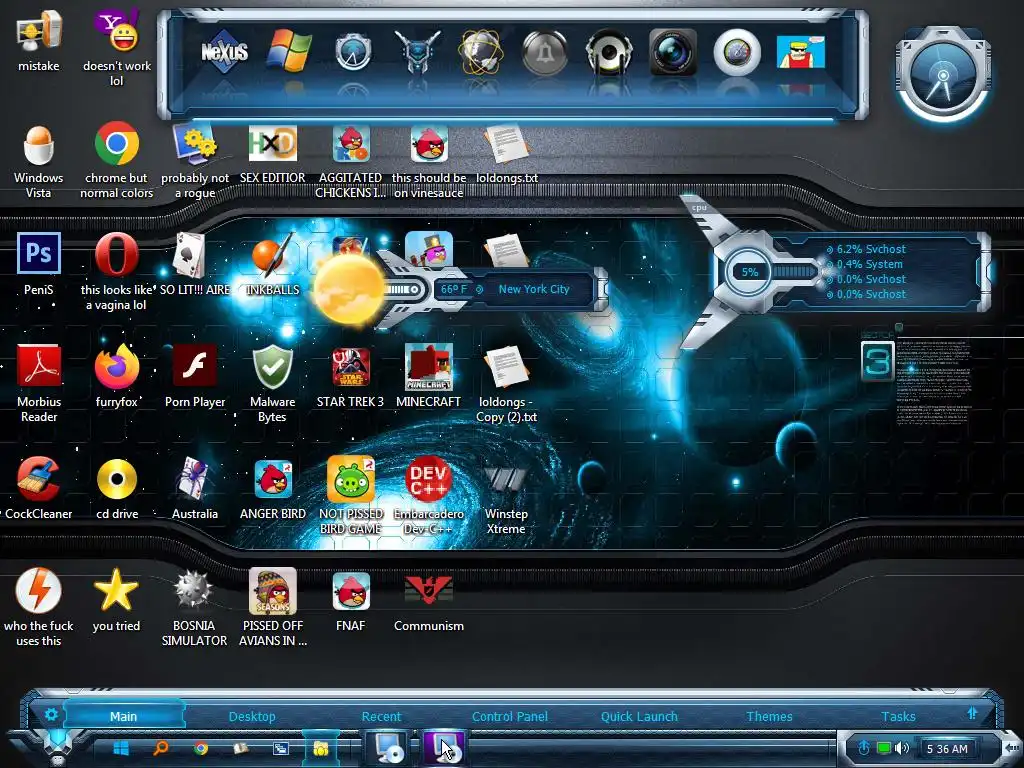Viewport: 1024px width, 768px height.
Task: Open the Nexus logo icon in the dock
Action: [x=224, y=52]
